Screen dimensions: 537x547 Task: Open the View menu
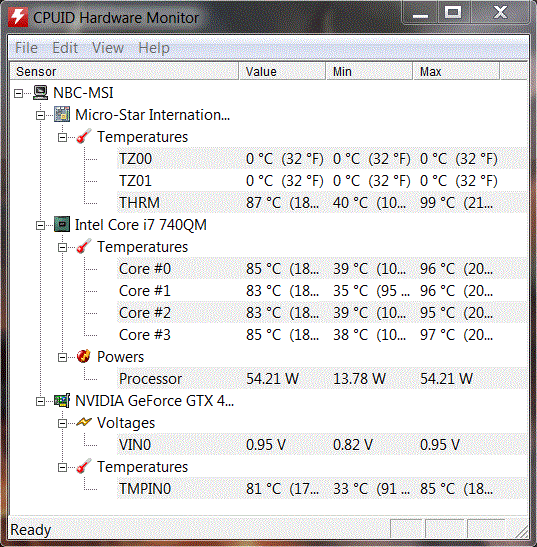point(108,48)
